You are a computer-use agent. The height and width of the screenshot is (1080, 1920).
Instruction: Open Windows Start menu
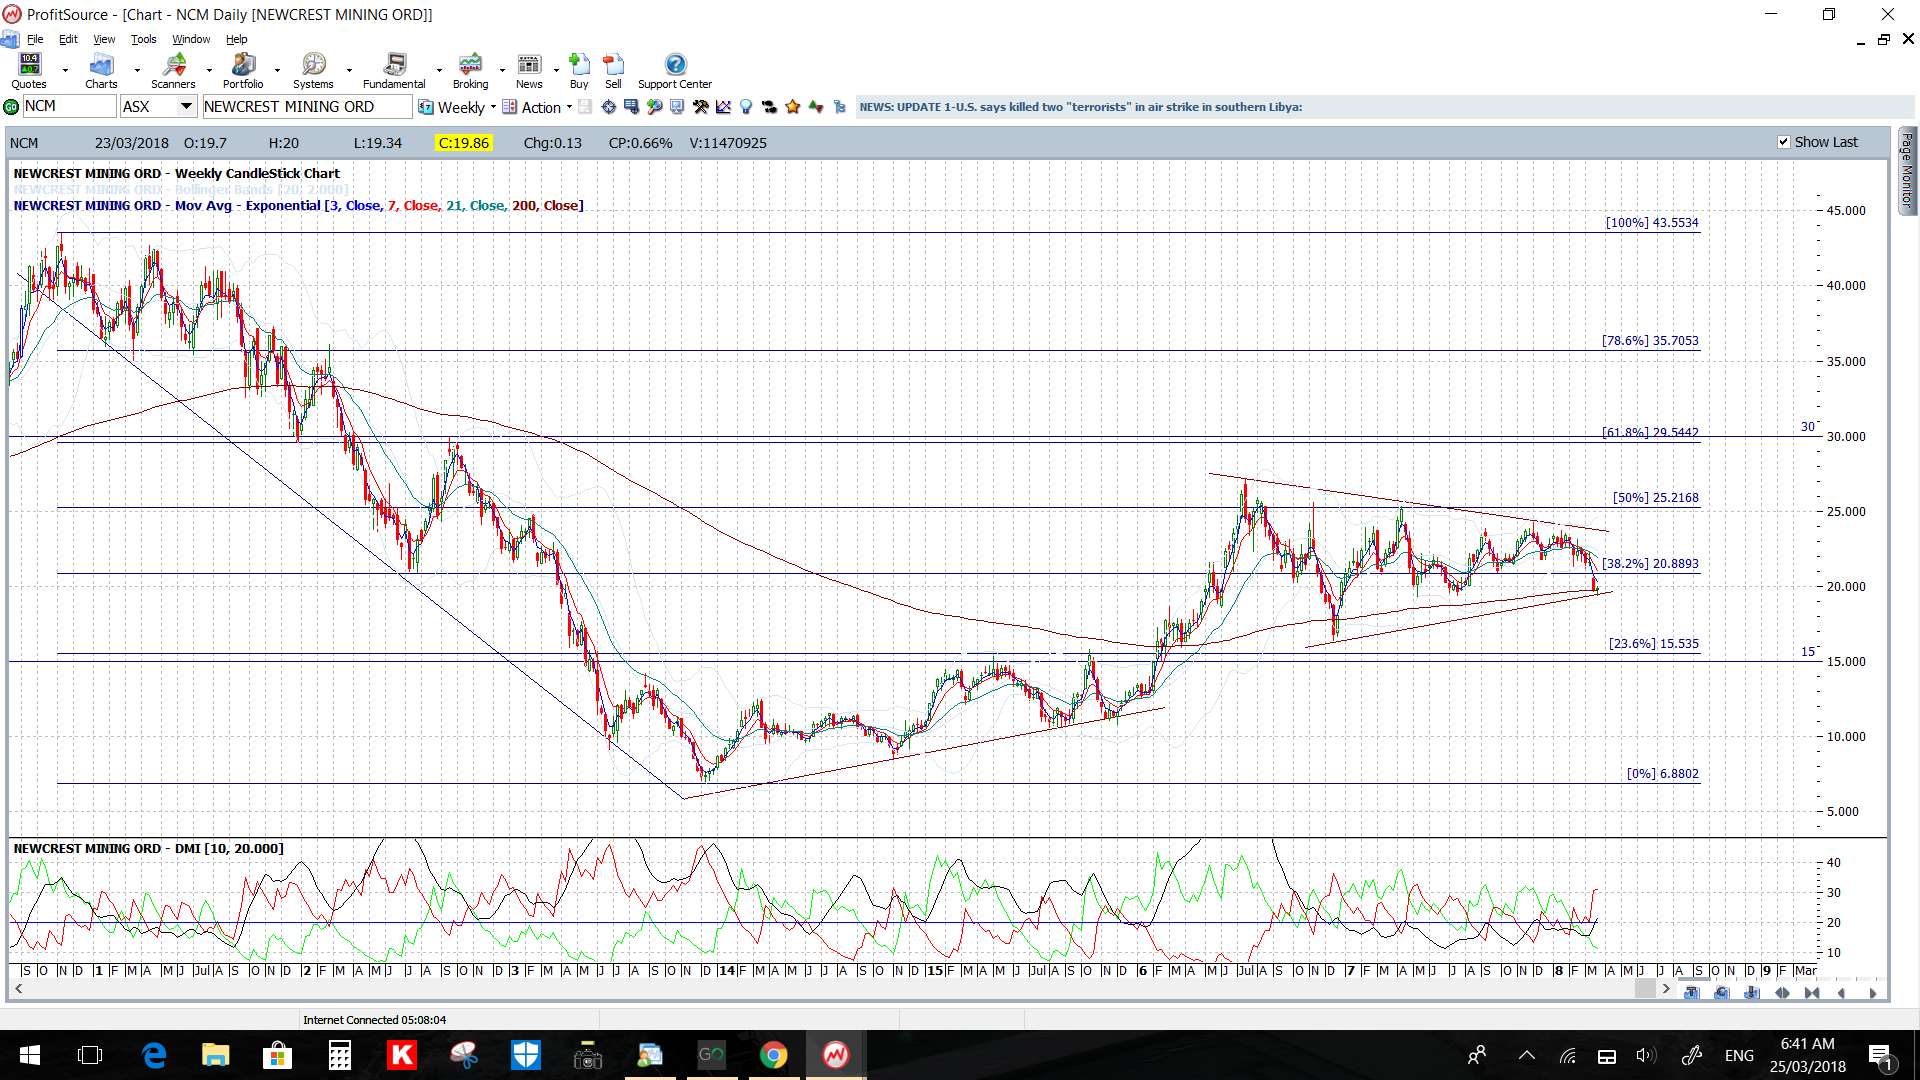point(30,1055)
